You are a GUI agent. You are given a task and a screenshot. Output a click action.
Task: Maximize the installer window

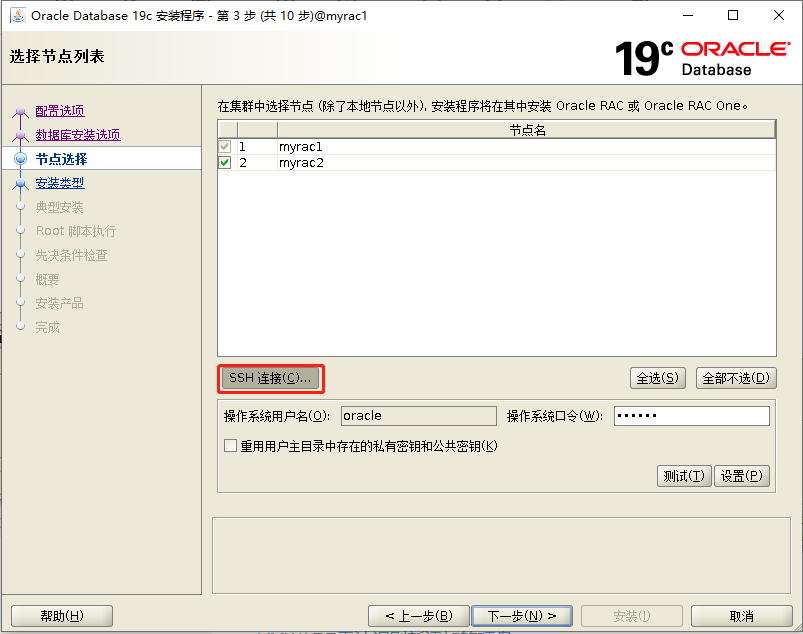tap(733, 15)
